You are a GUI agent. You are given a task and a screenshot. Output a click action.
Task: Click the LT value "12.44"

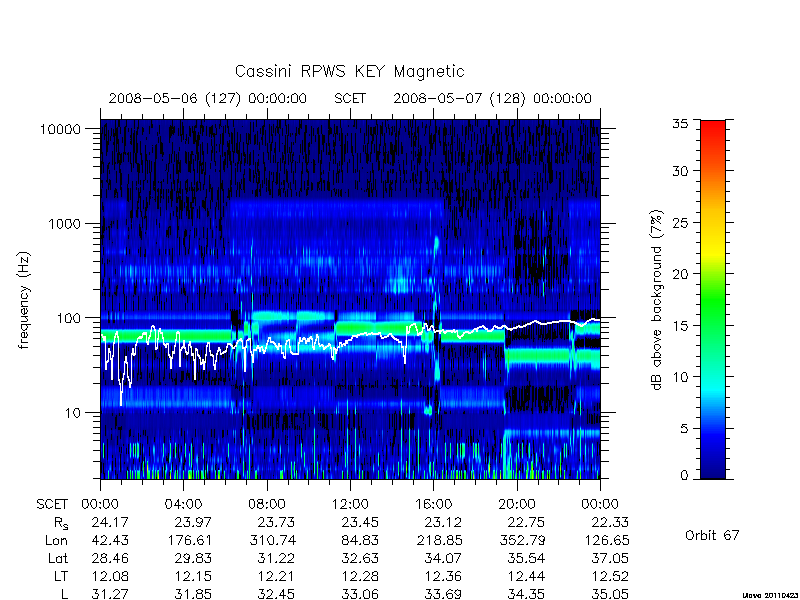tap(526, 577)
